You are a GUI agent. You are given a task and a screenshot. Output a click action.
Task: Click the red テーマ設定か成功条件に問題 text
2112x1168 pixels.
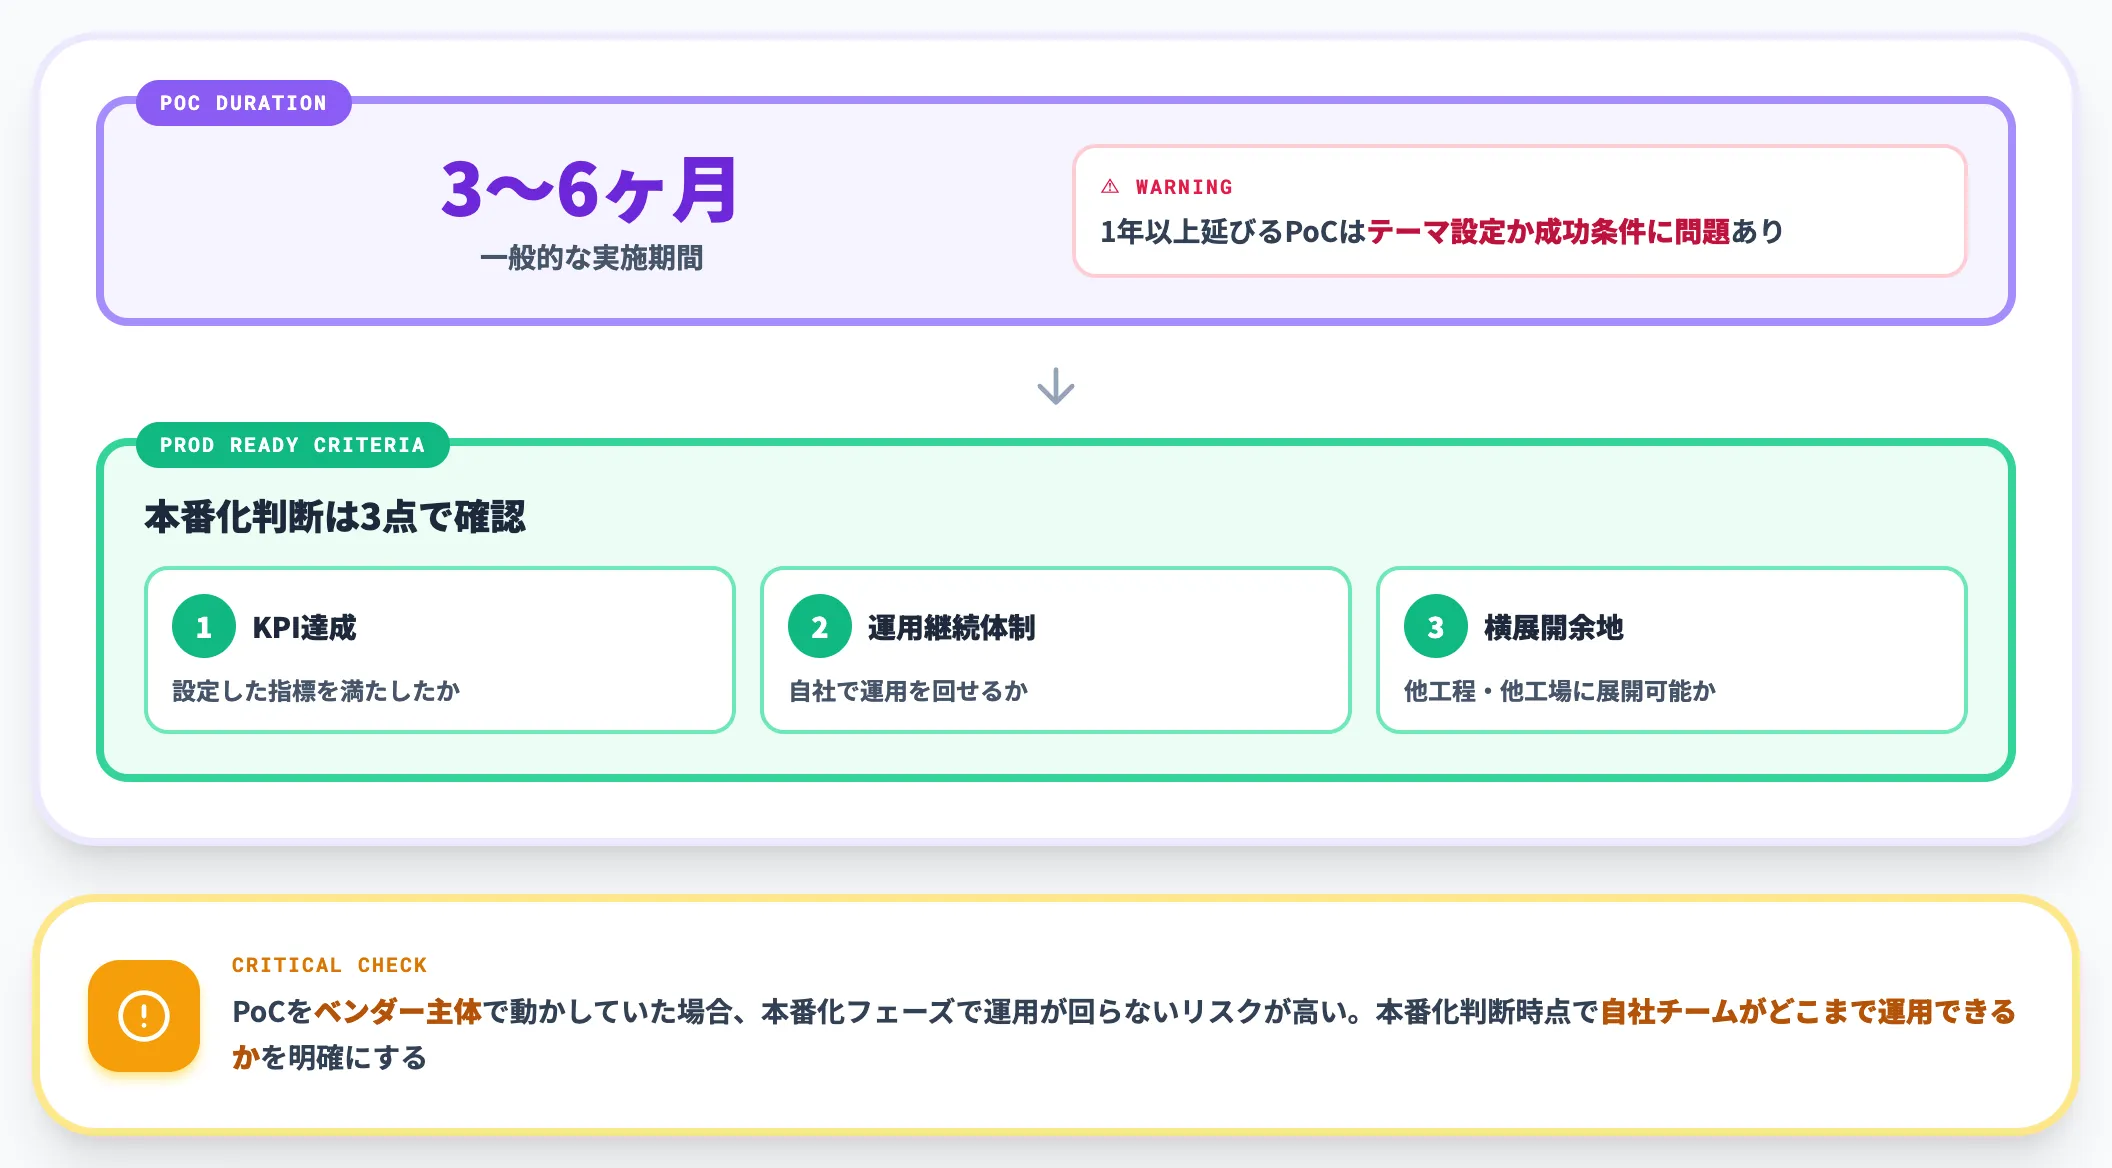click(x=1548, y=232)
